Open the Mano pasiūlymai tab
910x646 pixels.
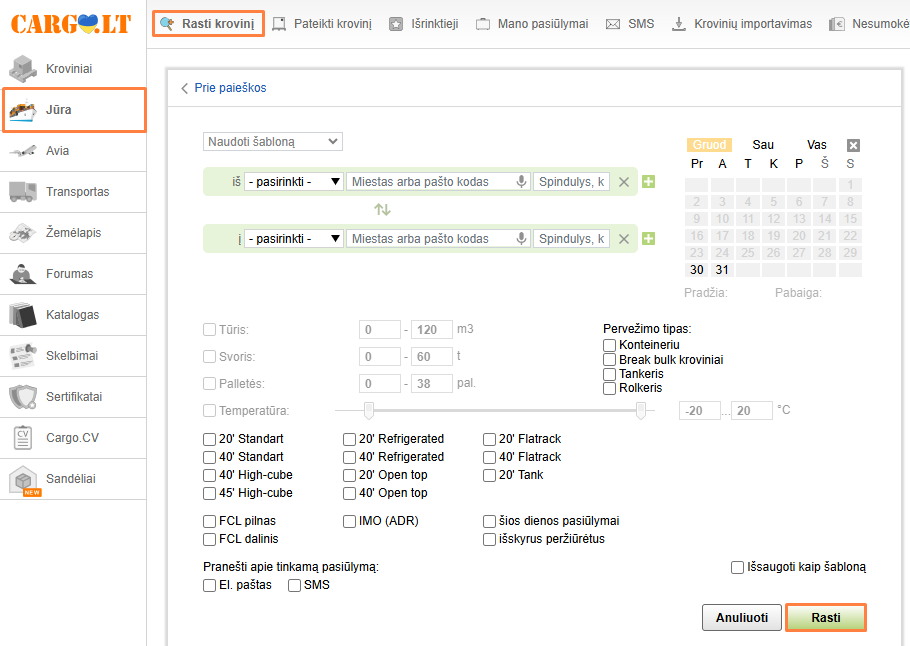pyautogui.click(x=532, y=23)
